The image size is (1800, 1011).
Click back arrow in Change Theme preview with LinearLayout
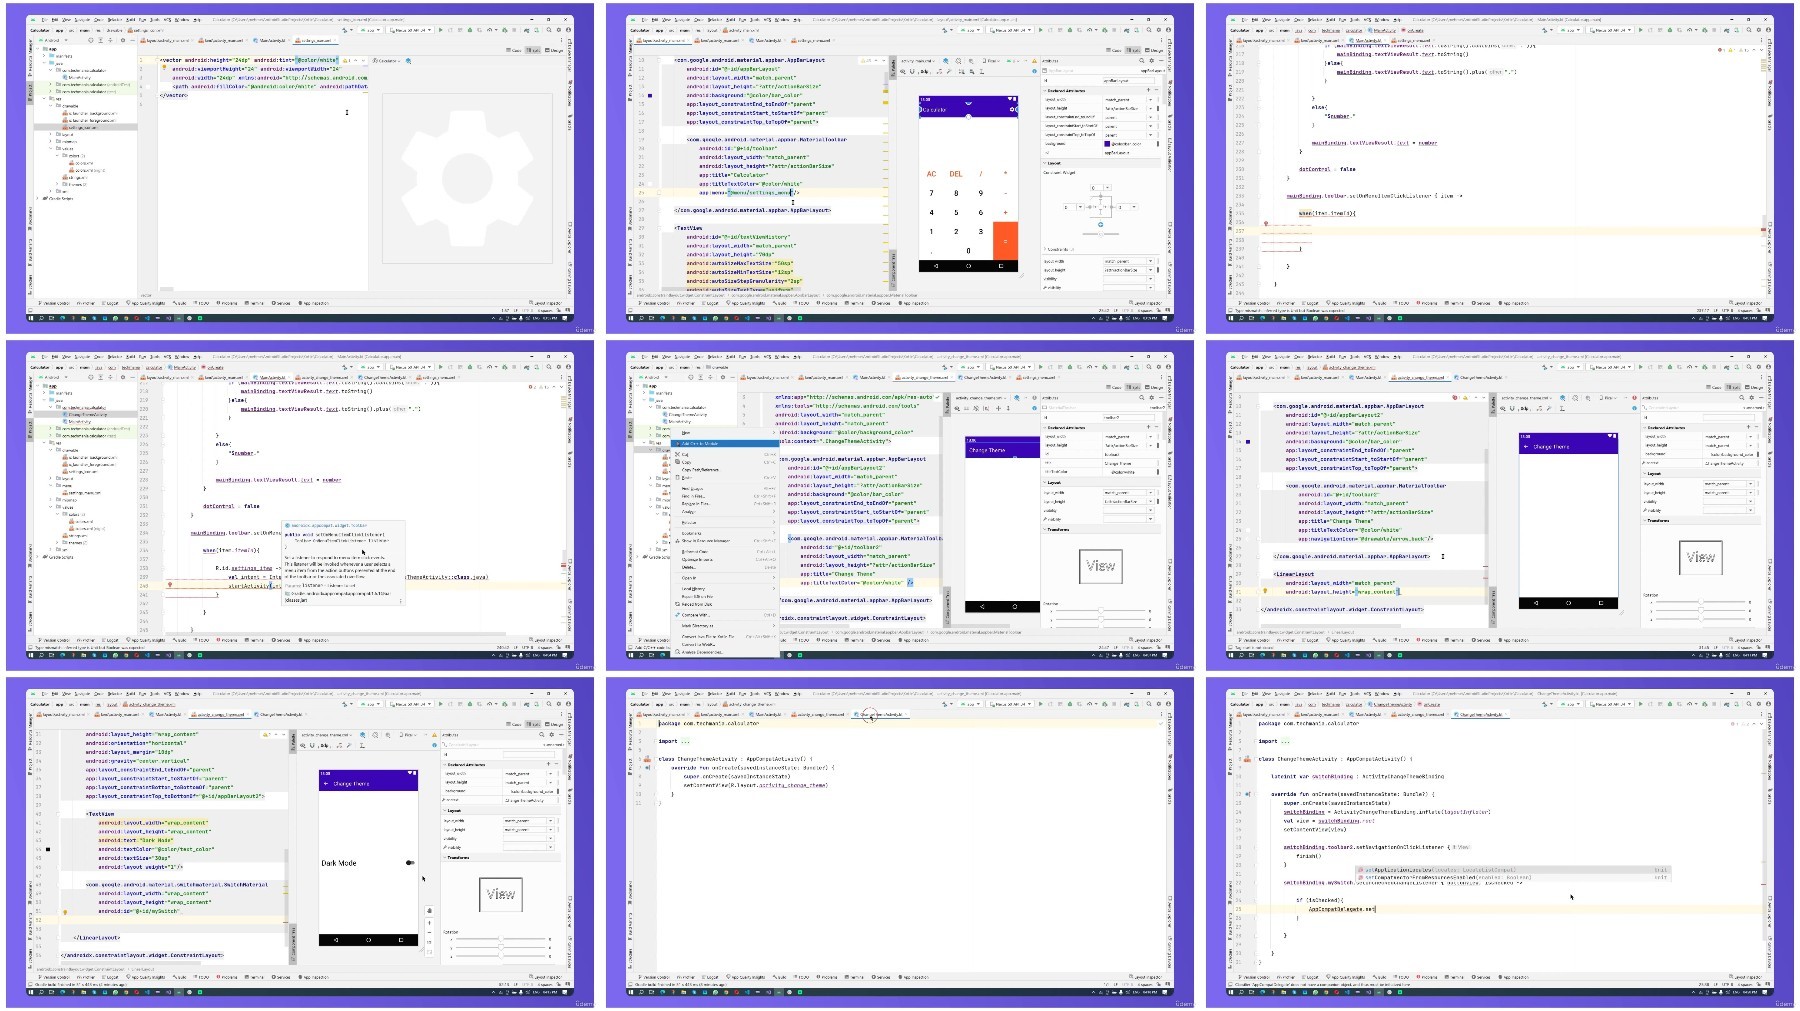[1525, 447]
